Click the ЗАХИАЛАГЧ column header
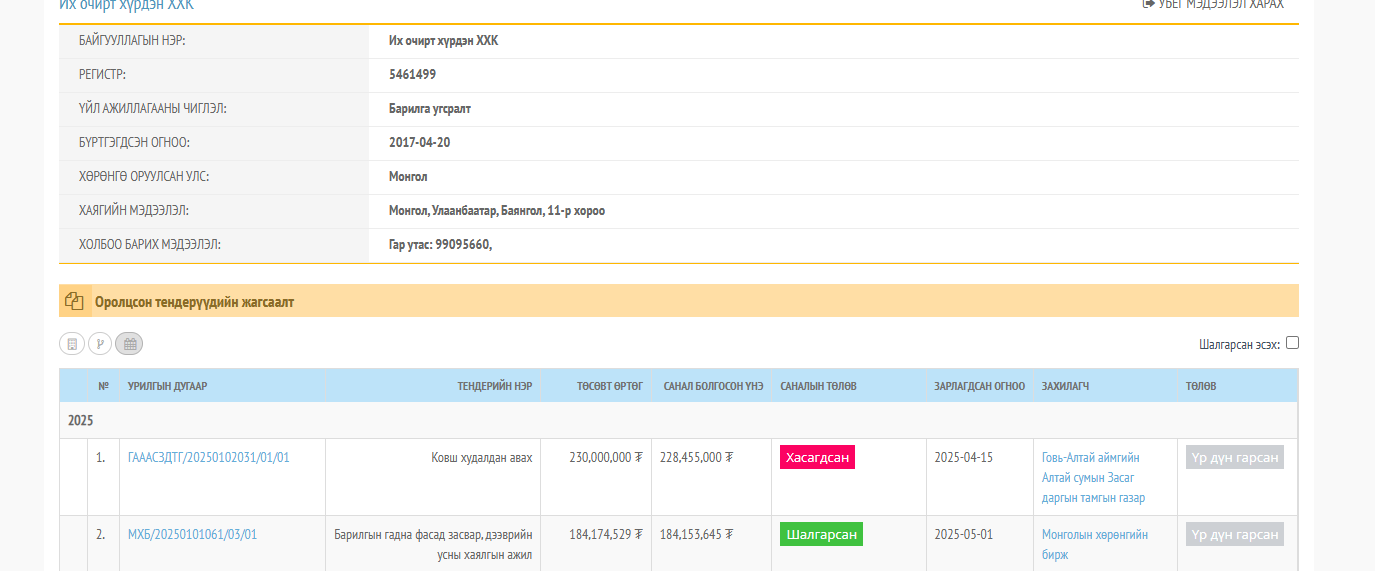1375x571 pixels. [x=1065, y=386]
